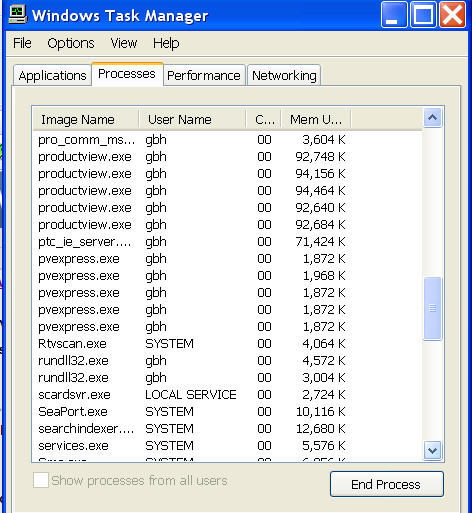Viewport: 472px width, 513px height.
Task: Sort by Image Name column header
Action: point(86,119)
